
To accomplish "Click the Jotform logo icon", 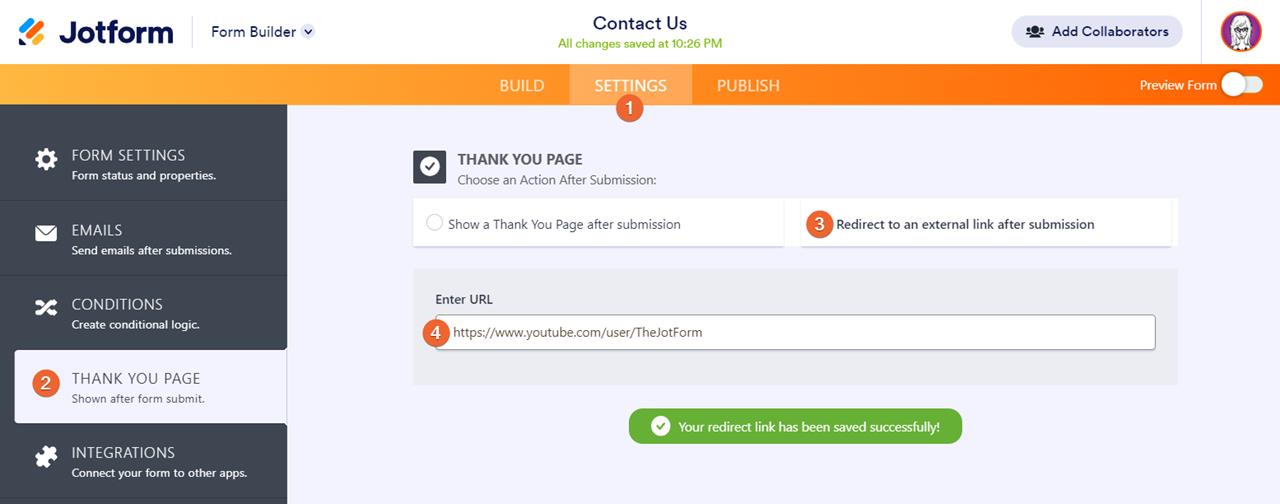I will [31, 32].
